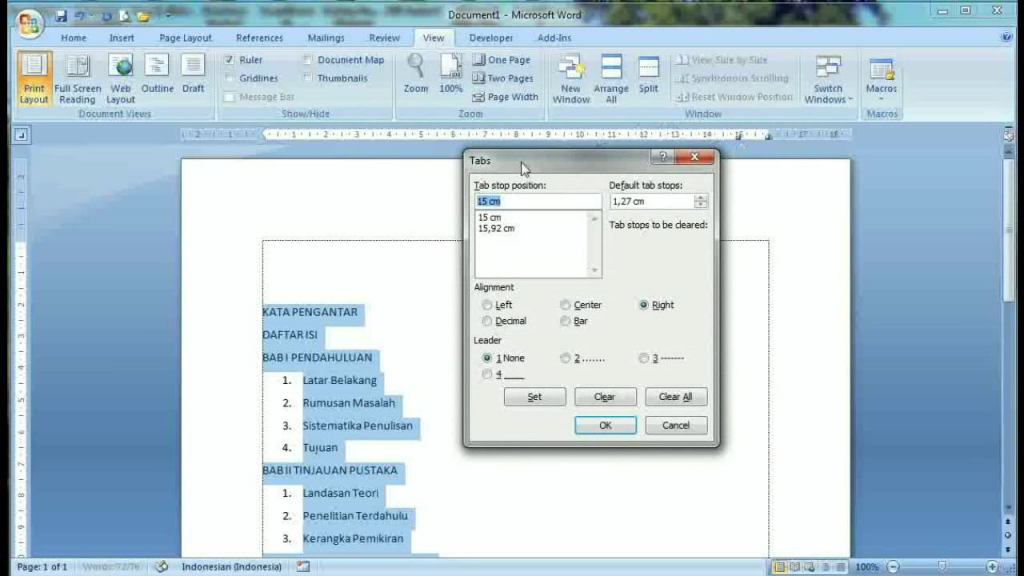Choose leader option 2 dotted line

pyautogui.click(x=566, y=358)
